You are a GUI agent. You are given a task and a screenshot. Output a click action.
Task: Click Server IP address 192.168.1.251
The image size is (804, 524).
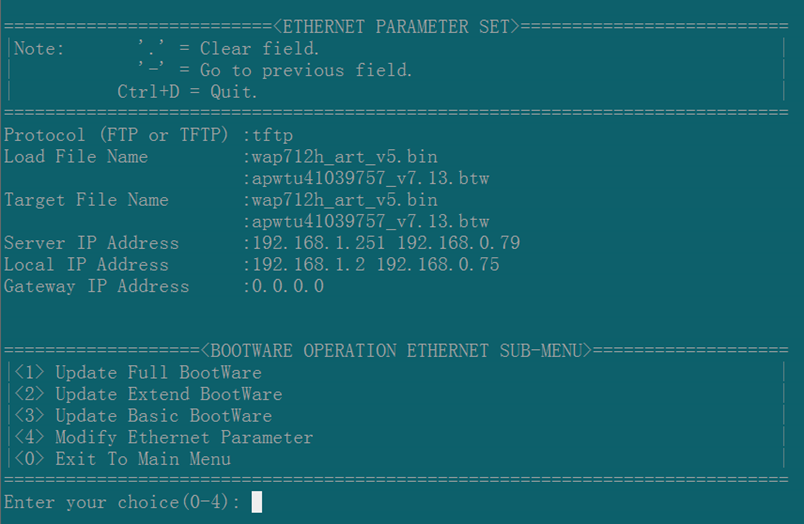click(x=318, y=243)
